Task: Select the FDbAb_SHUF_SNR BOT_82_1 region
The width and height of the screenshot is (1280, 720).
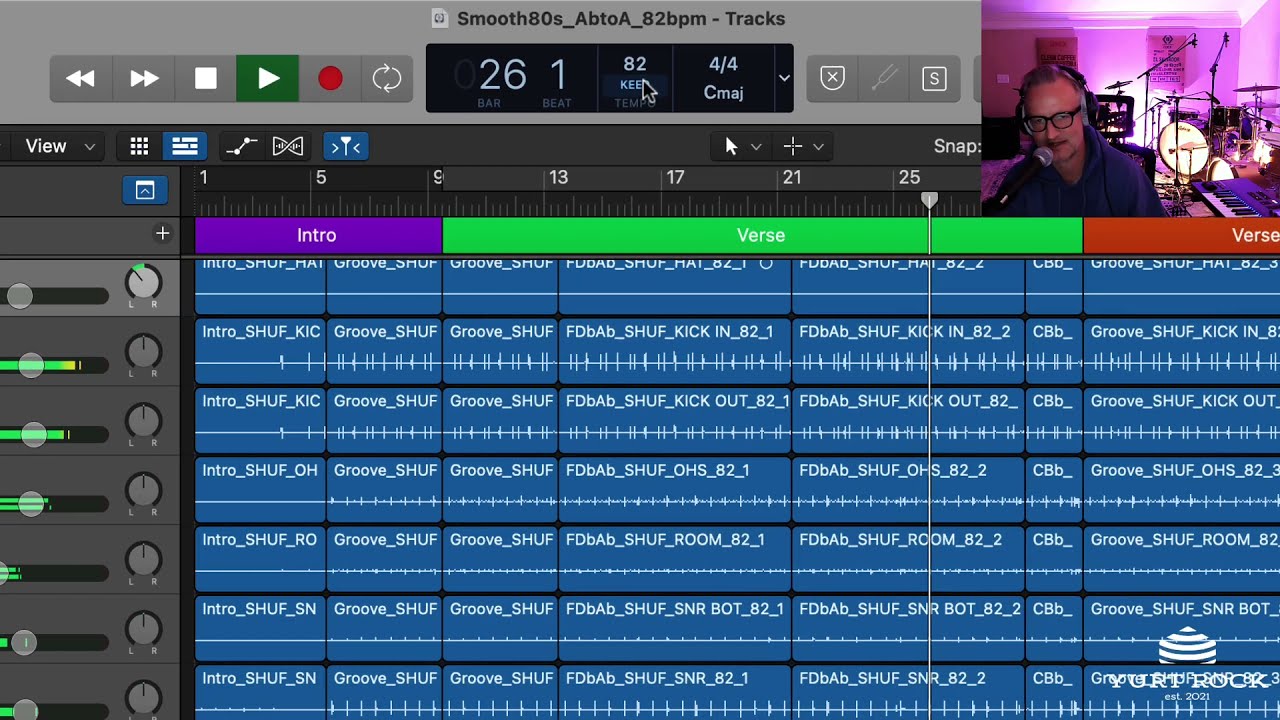Action: tap(674, 628)
